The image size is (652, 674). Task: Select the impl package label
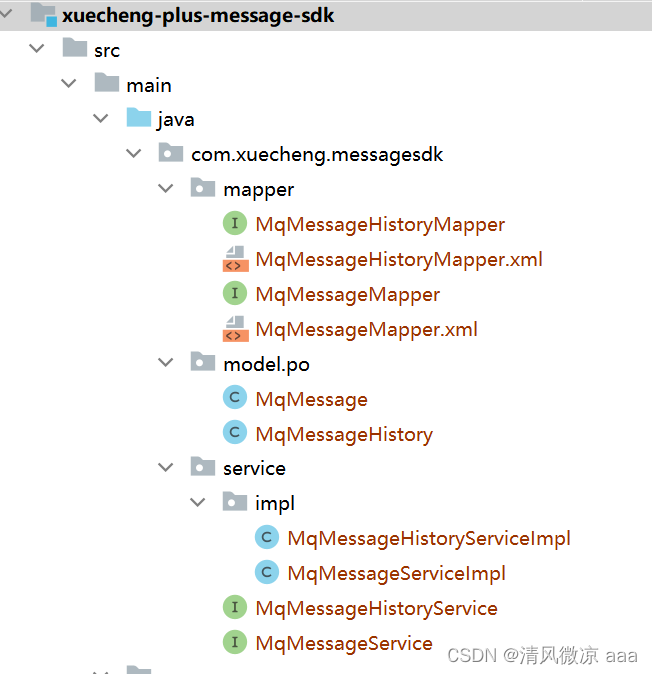pyautogui.click(x=275, y=504)
